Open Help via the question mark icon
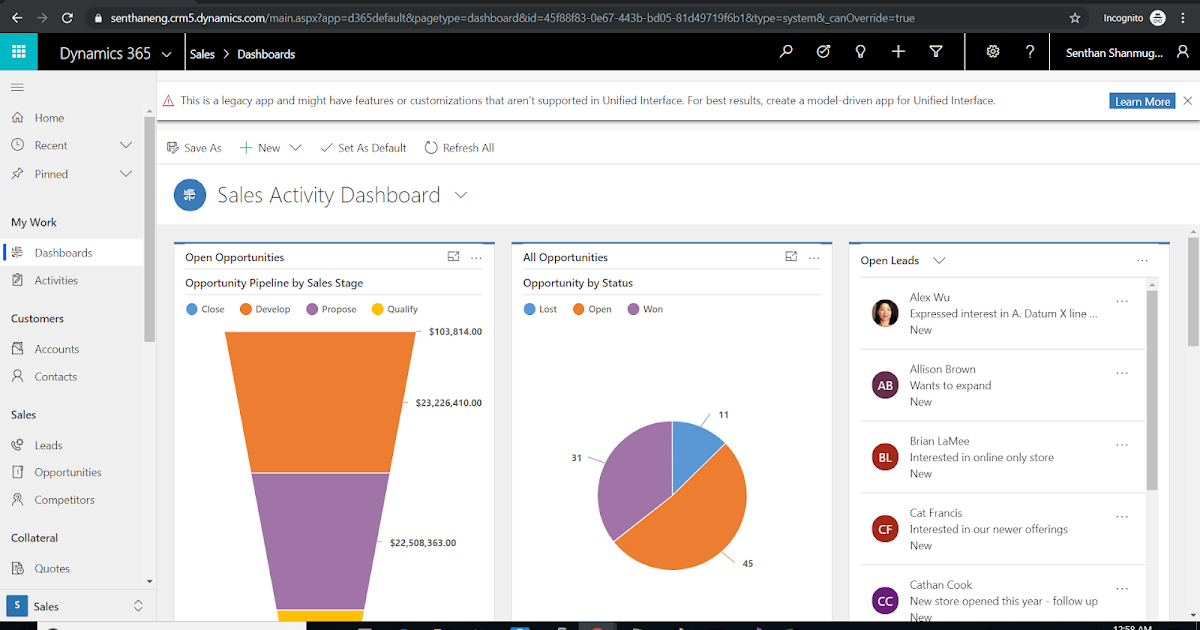Viewport: 1200px width, 630px height. pos(1029,51)
